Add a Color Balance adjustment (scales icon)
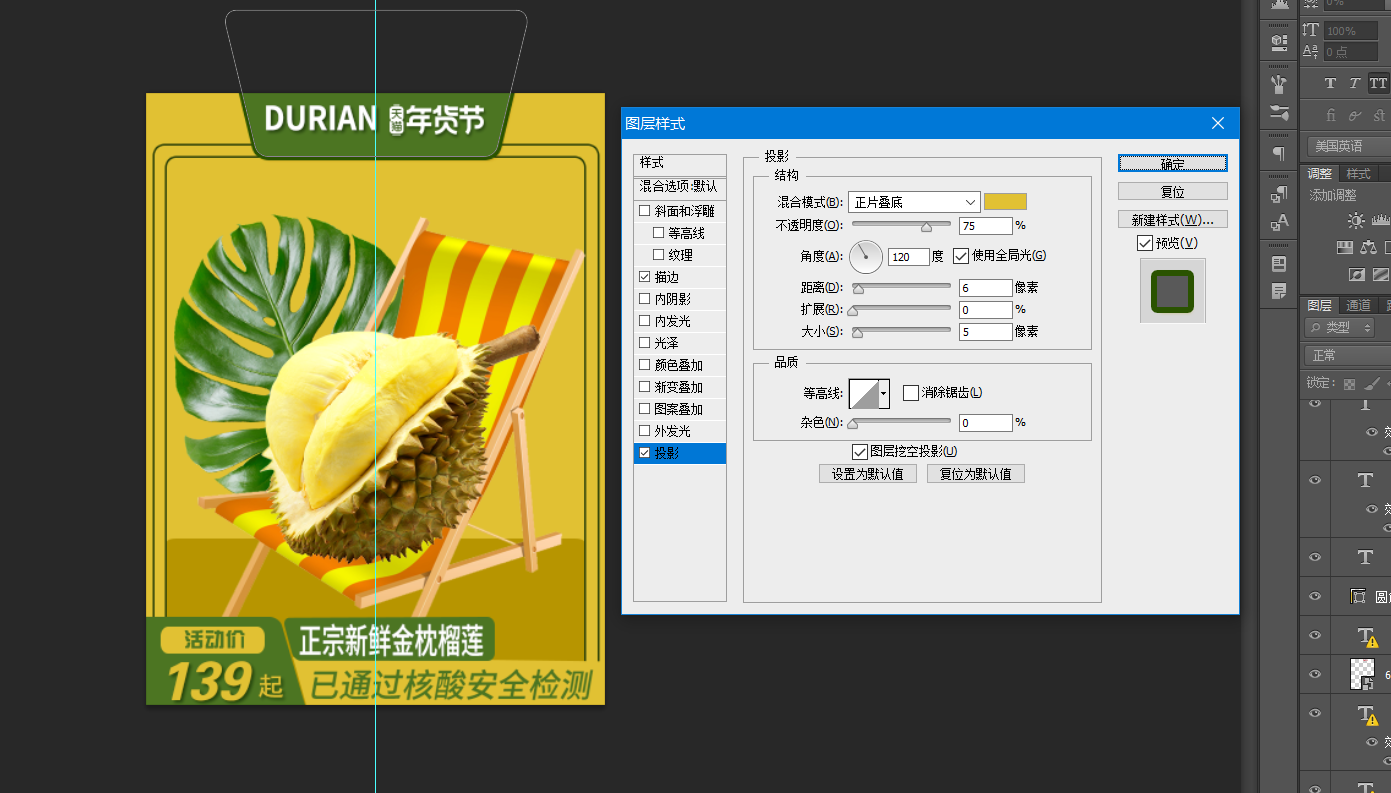Screen dimensions: 1391x793 tap(1369, 247)
